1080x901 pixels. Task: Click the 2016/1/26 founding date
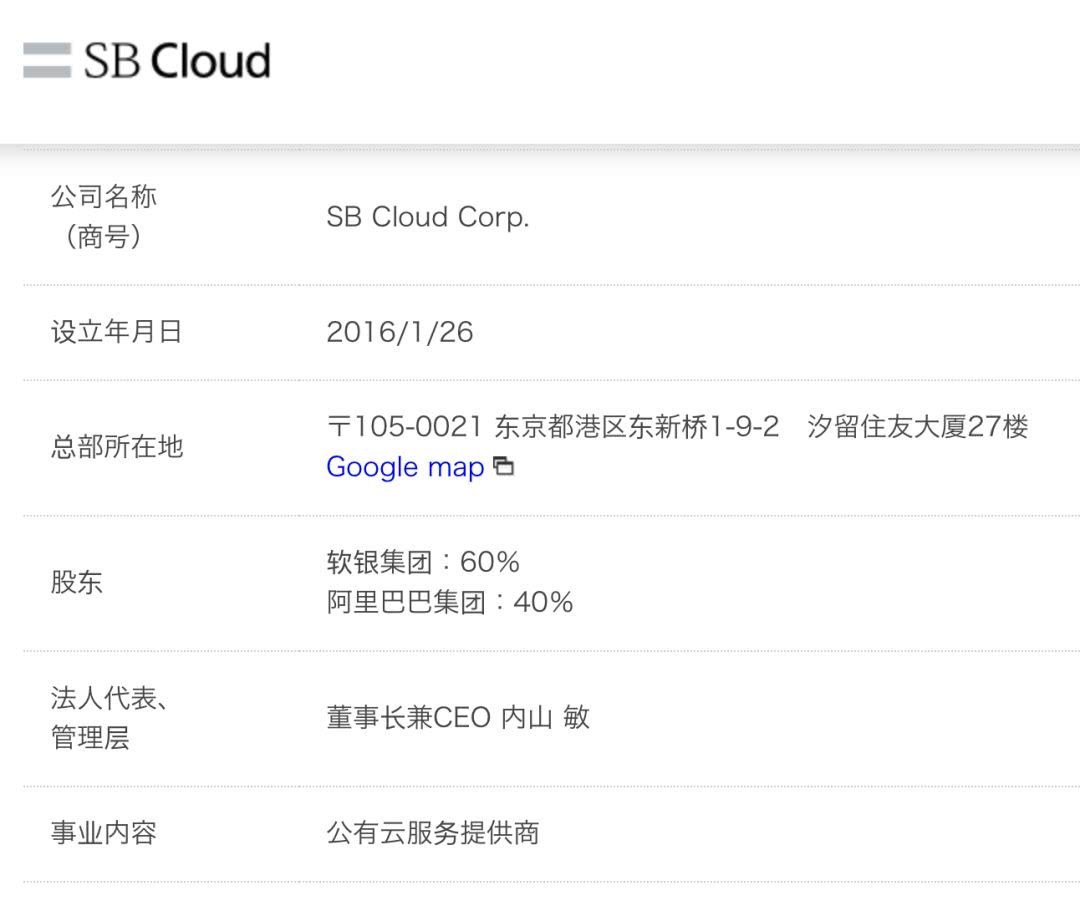(x=400, y=332)
